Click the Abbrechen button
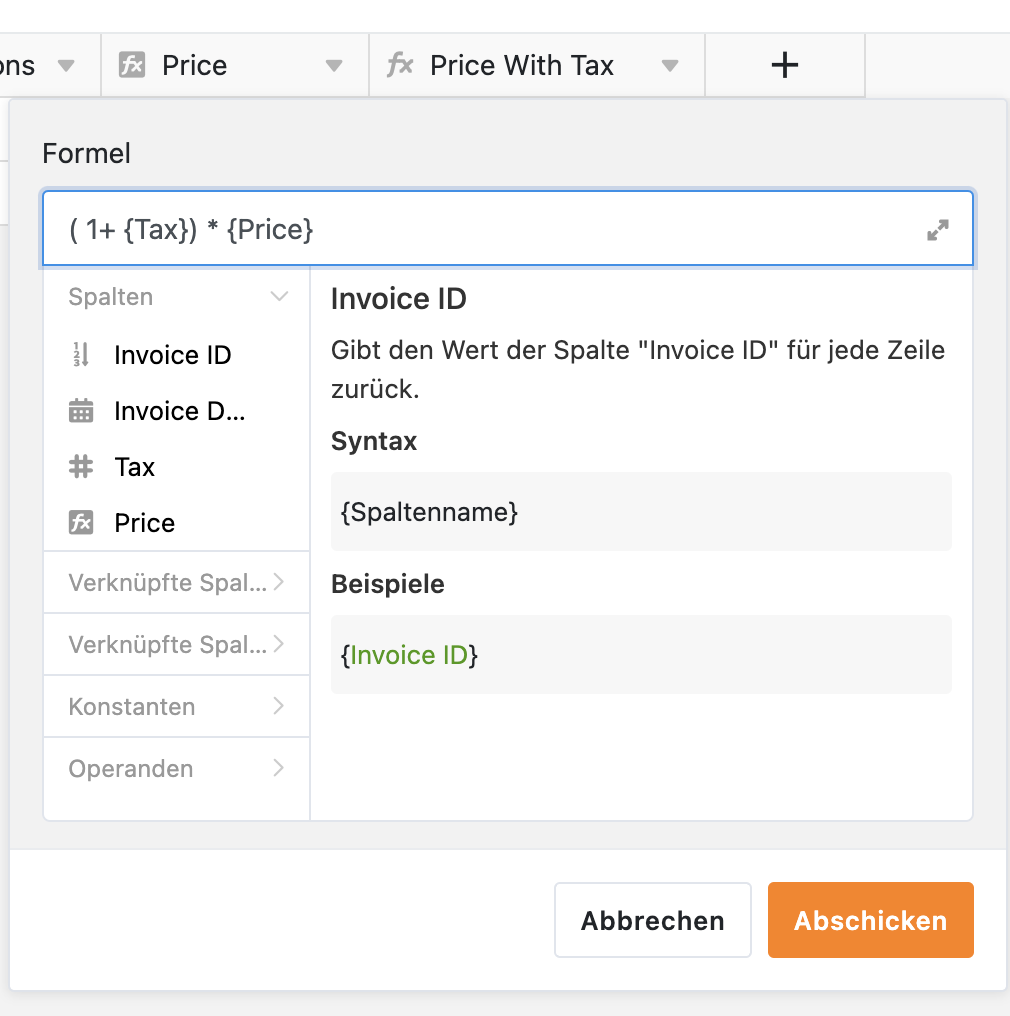 click(652, 920)
